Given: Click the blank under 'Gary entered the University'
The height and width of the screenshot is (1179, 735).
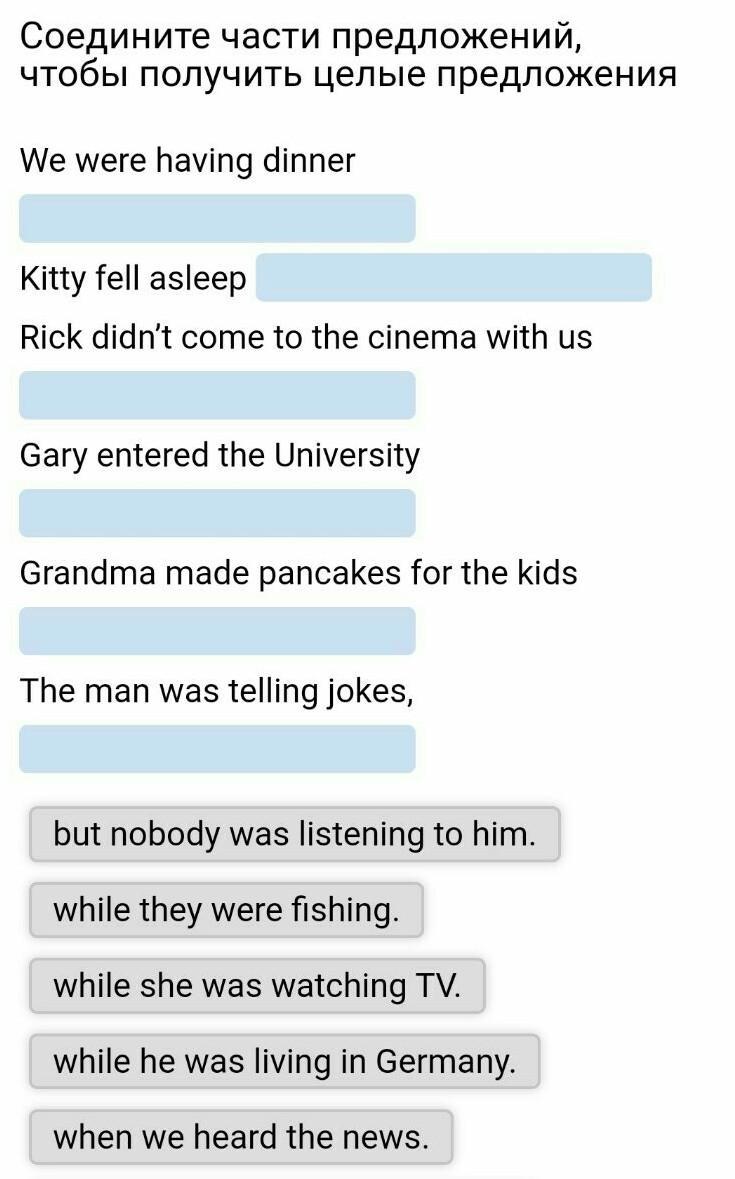Looking at the screenshot, I should click(217, 513).
